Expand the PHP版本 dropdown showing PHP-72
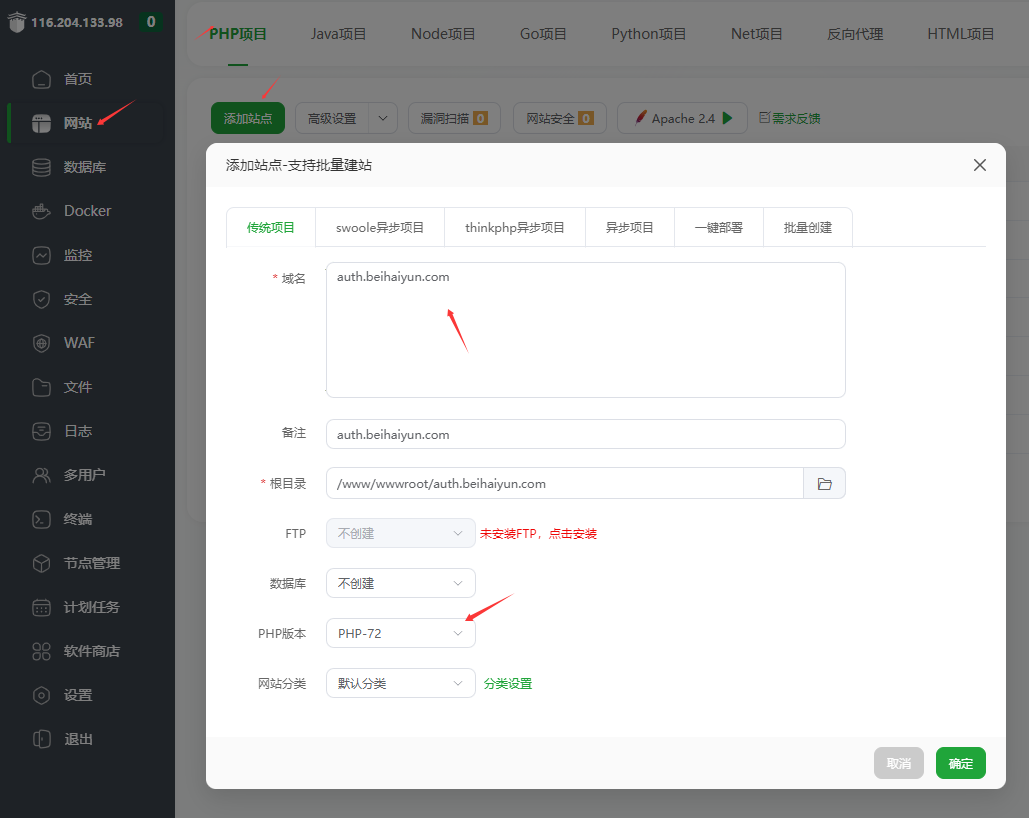The height and width of the screenshot is (818, 1029). pos(400,634)
